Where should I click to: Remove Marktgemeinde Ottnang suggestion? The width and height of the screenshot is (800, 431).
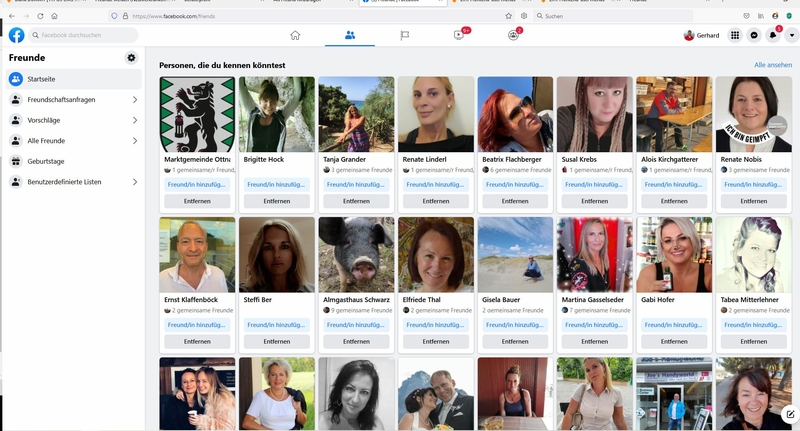[x=197, y=201]
